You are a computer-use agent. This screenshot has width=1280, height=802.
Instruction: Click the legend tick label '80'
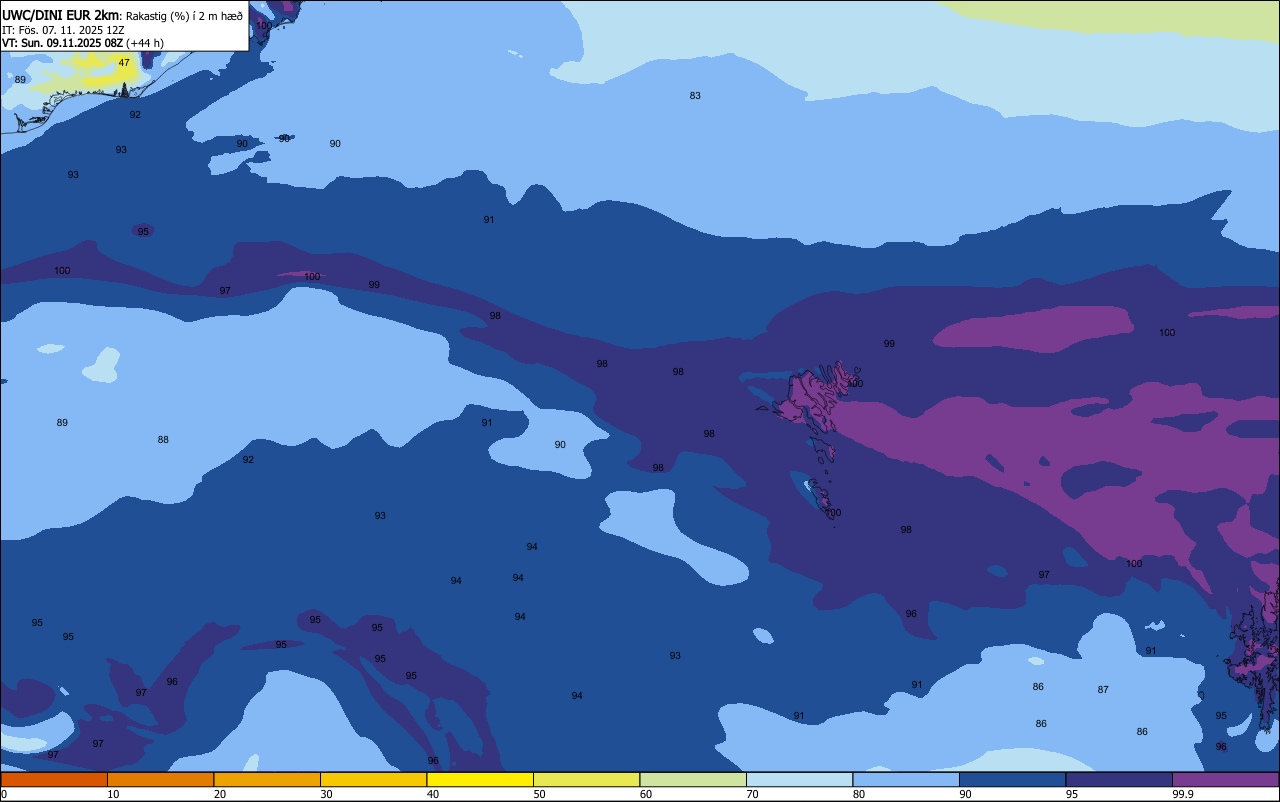click(x=859, y=794)
